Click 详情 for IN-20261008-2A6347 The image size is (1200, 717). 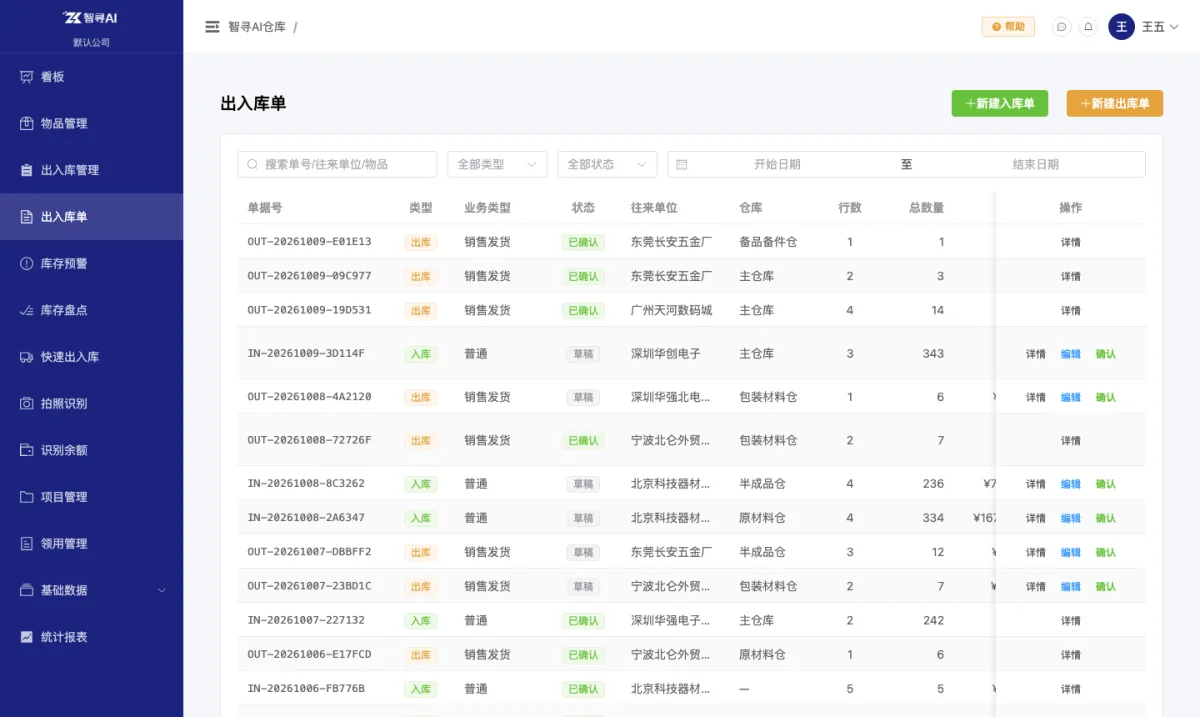point(1036,518)
